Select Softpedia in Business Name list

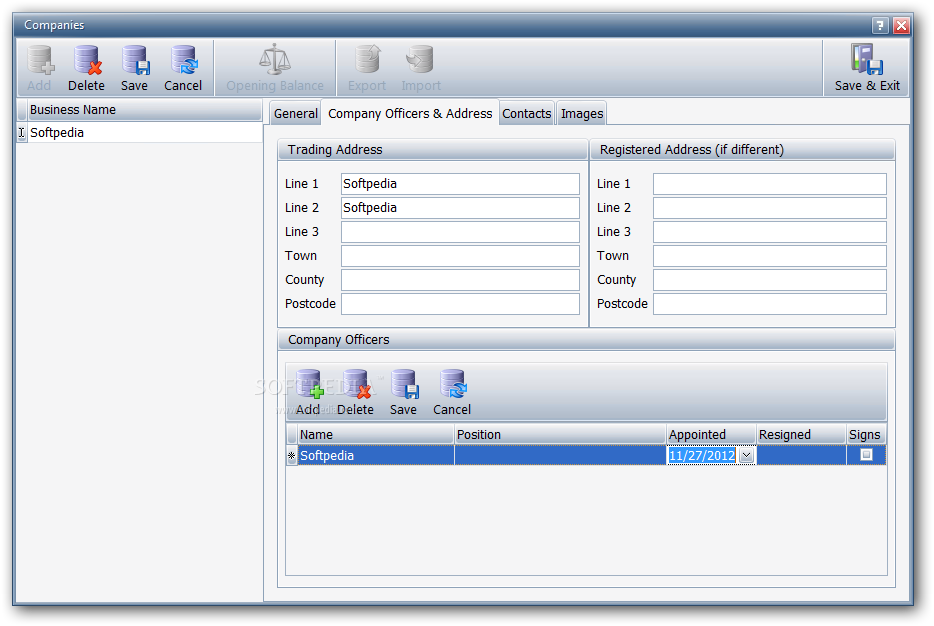pos(145,132)
